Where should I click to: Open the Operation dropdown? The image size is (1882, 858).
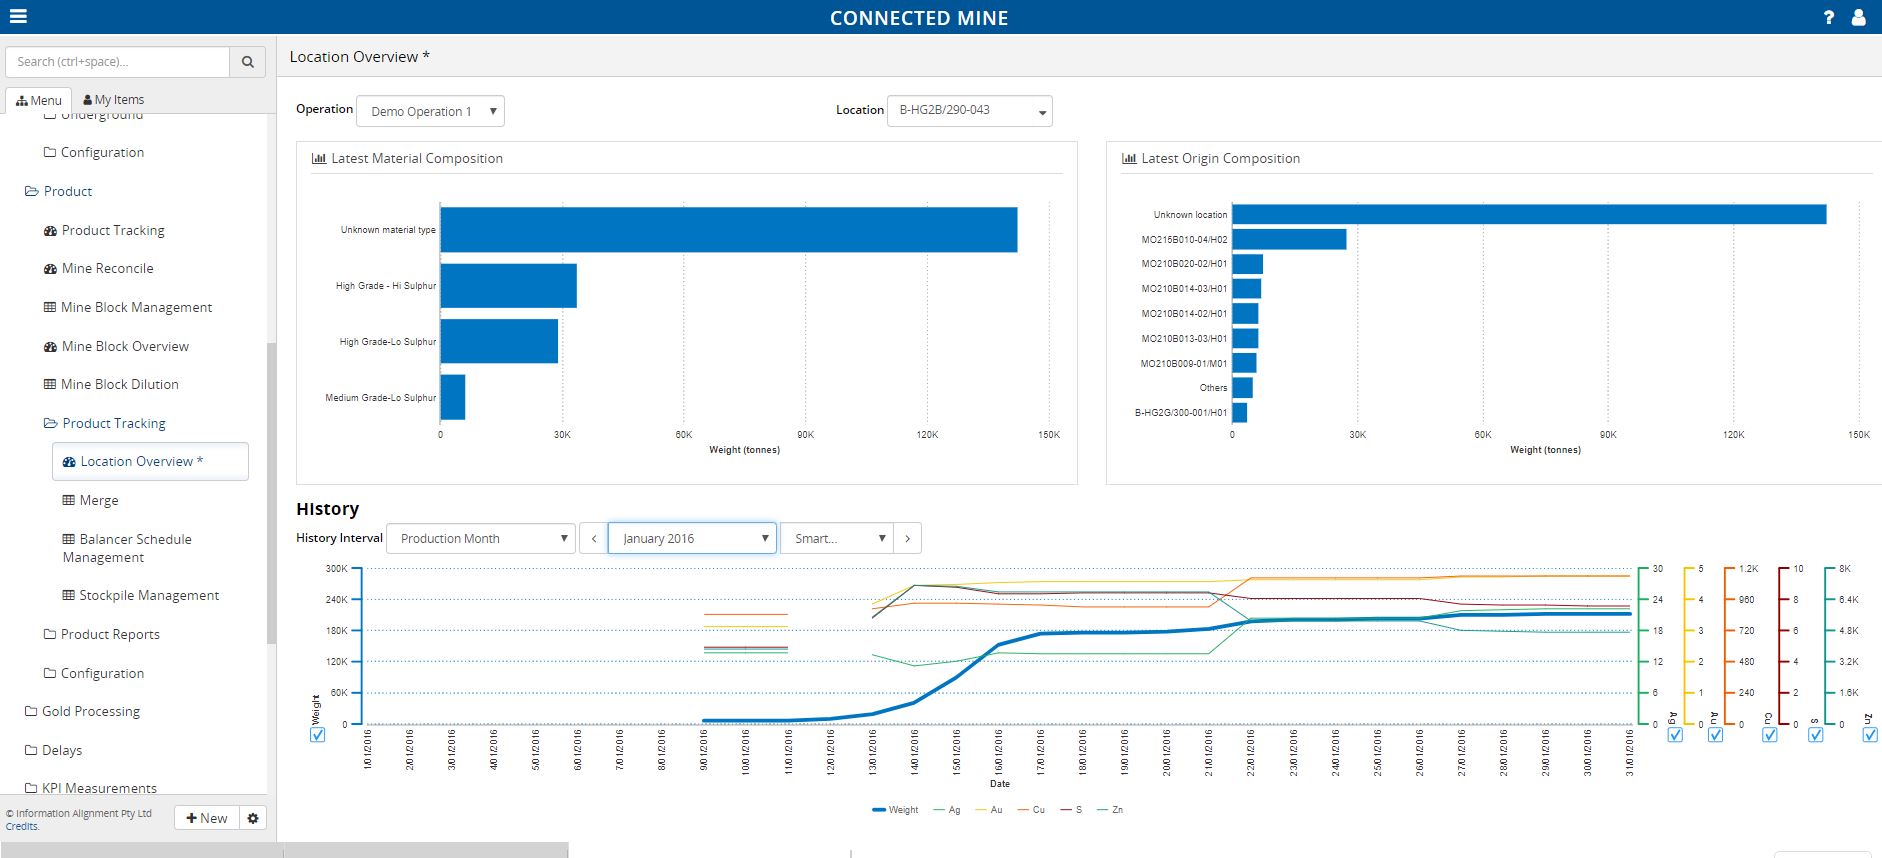(x=431, y=111)
